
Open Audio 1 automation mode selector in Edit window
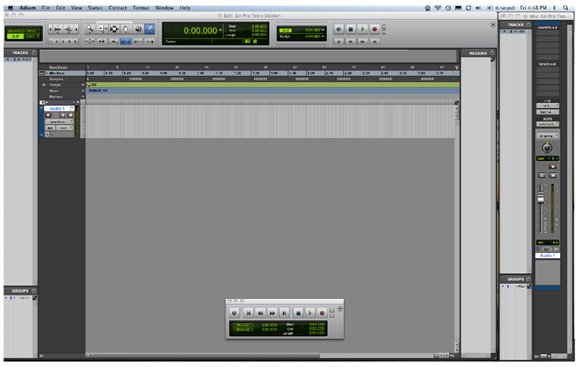64,128
